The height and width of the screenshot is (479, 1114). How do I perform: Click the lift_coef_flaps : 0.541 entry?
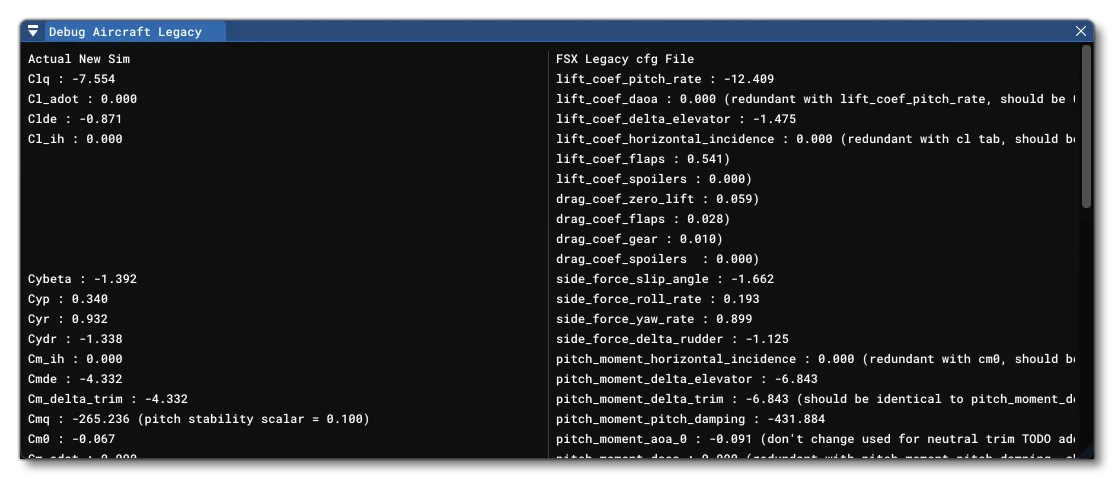(643, 158)
